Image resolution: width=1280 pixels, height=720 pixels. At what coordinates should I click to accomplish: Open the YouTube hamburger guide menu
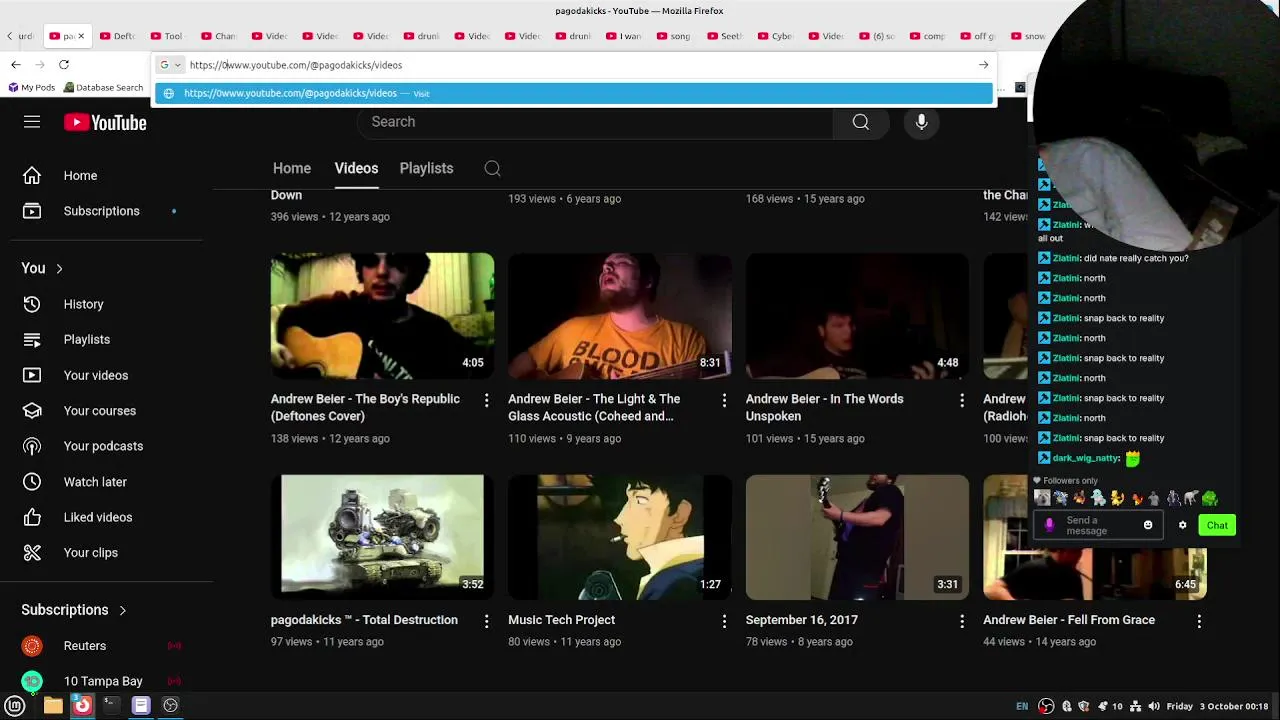(32, 122)
